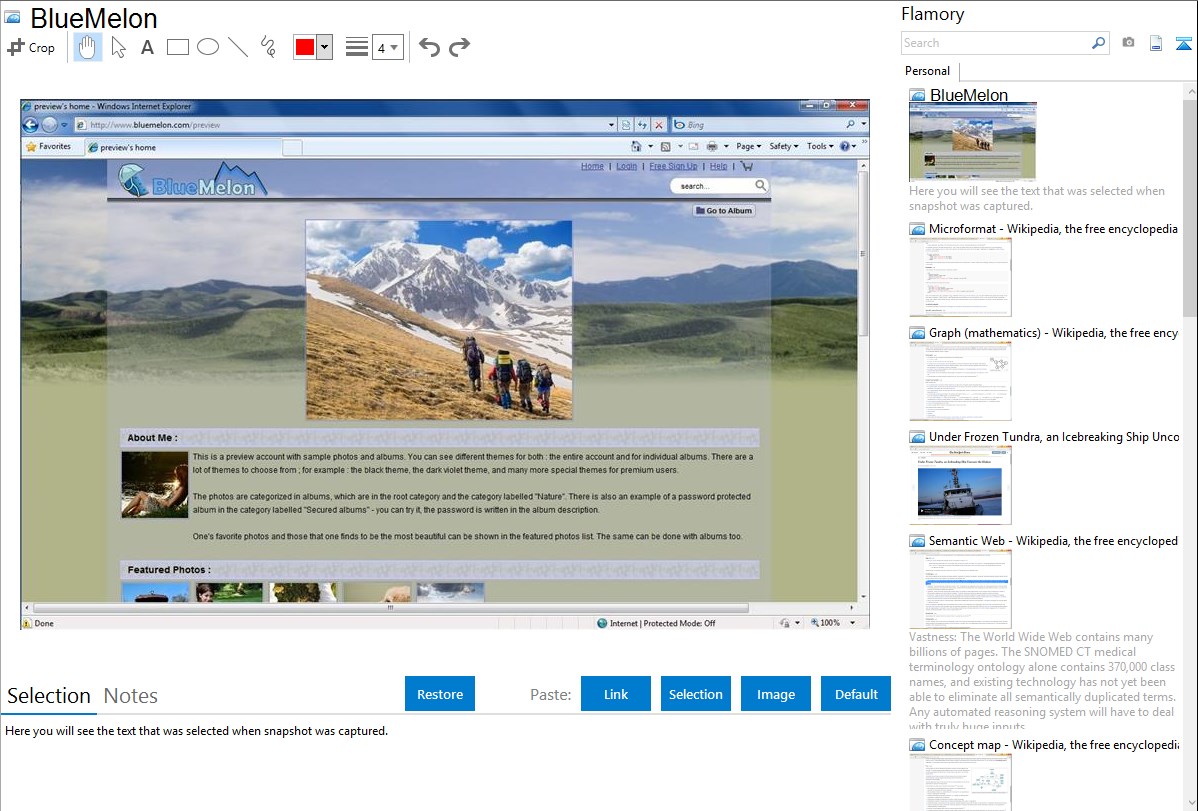
Task: Click the Microformat - Wikipedia title text
Action: point(1053,229)
